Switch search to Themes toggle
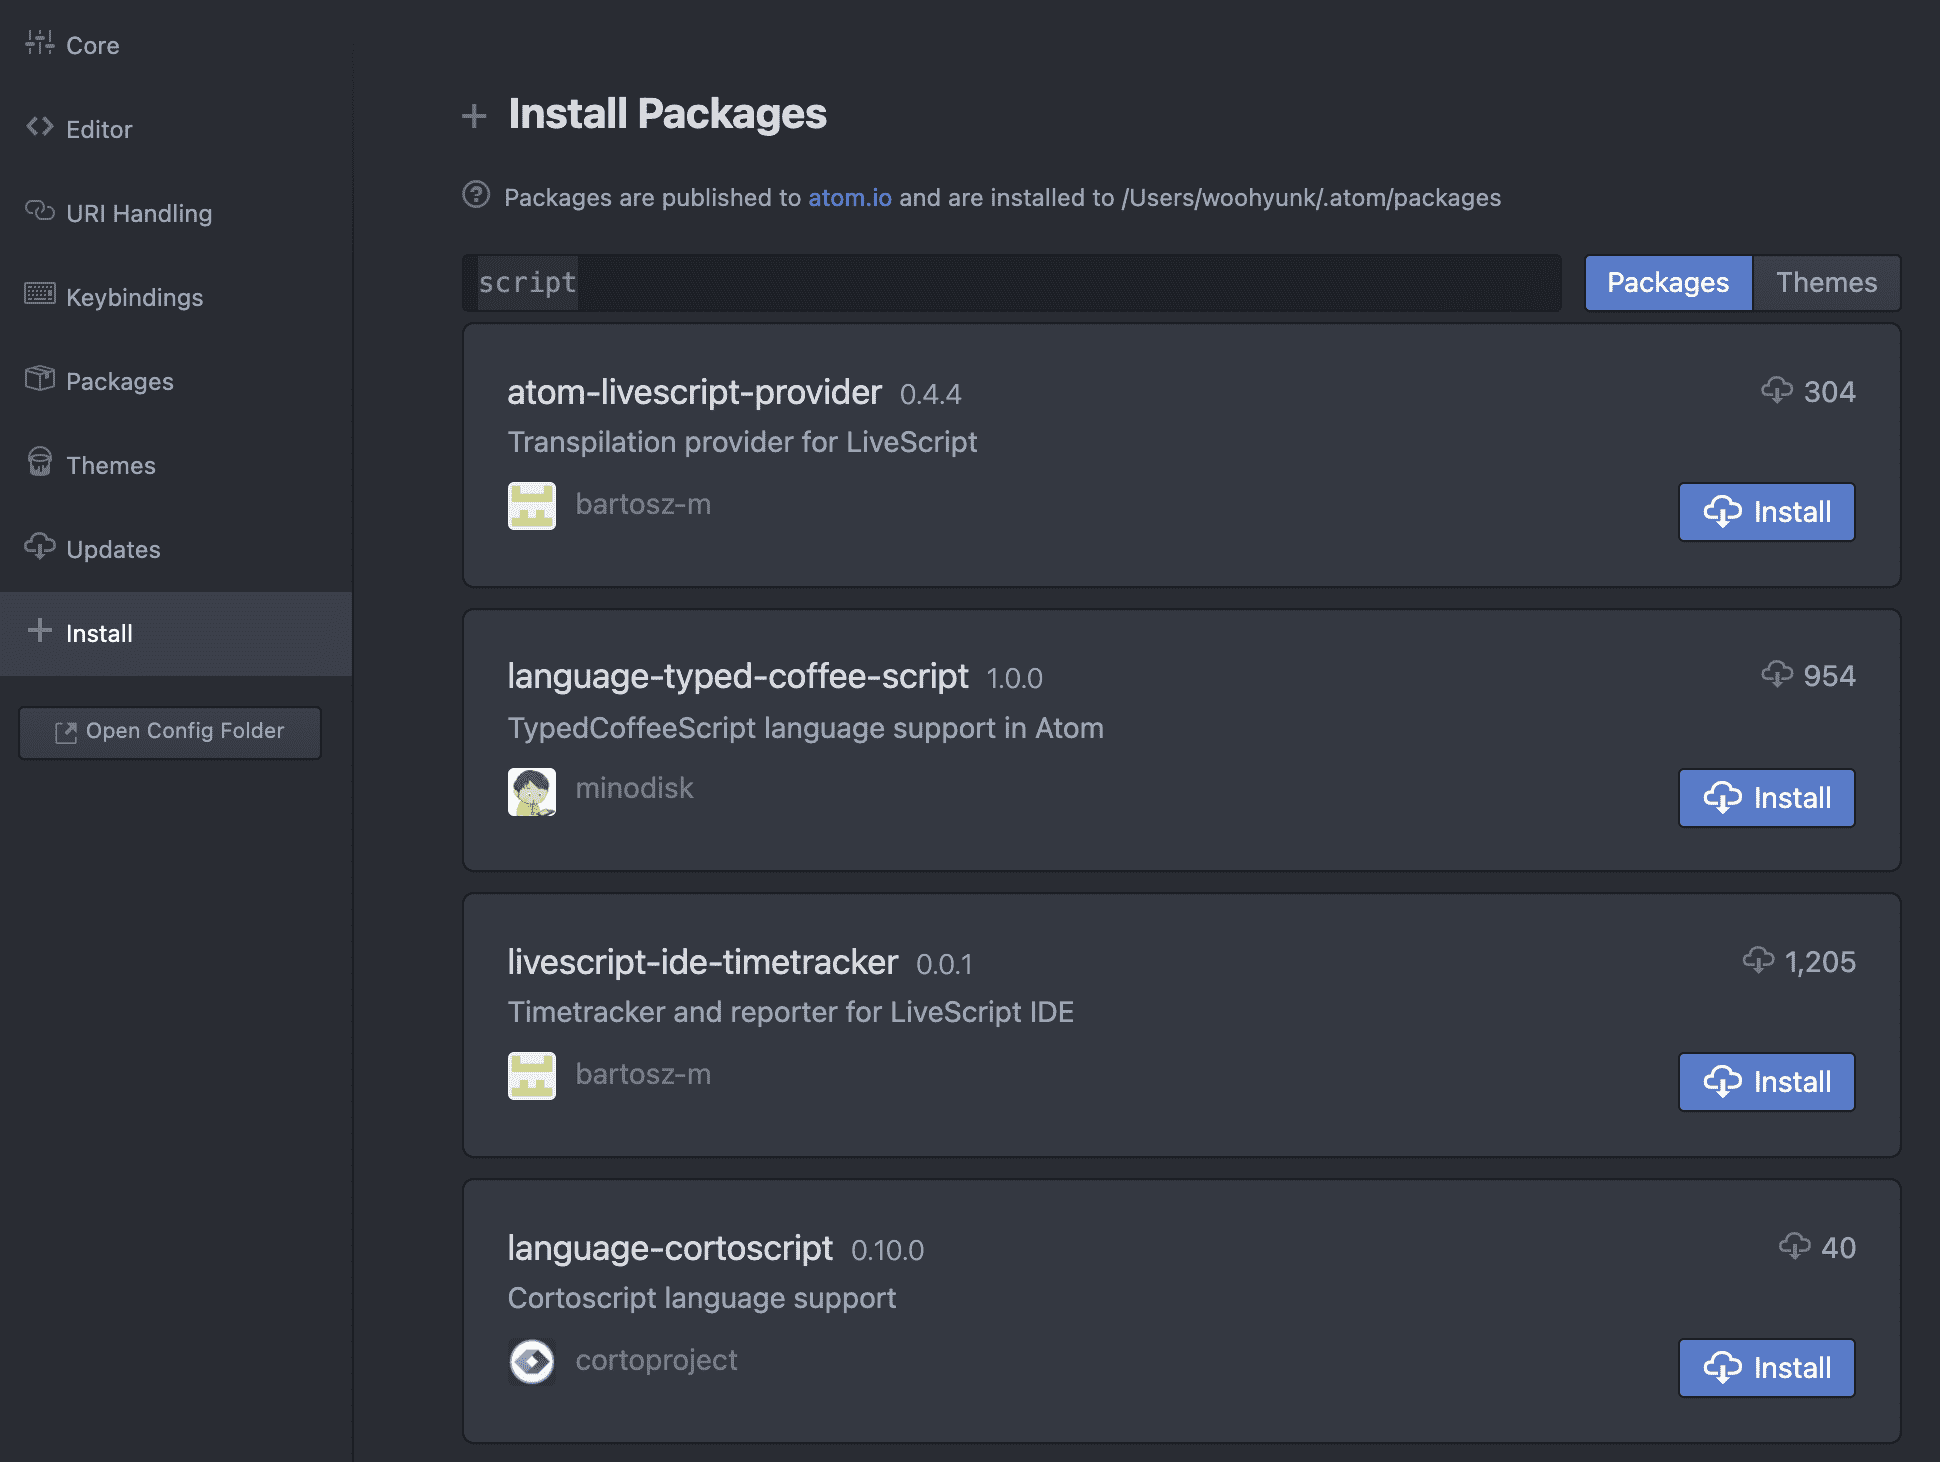 point(1826,283)
